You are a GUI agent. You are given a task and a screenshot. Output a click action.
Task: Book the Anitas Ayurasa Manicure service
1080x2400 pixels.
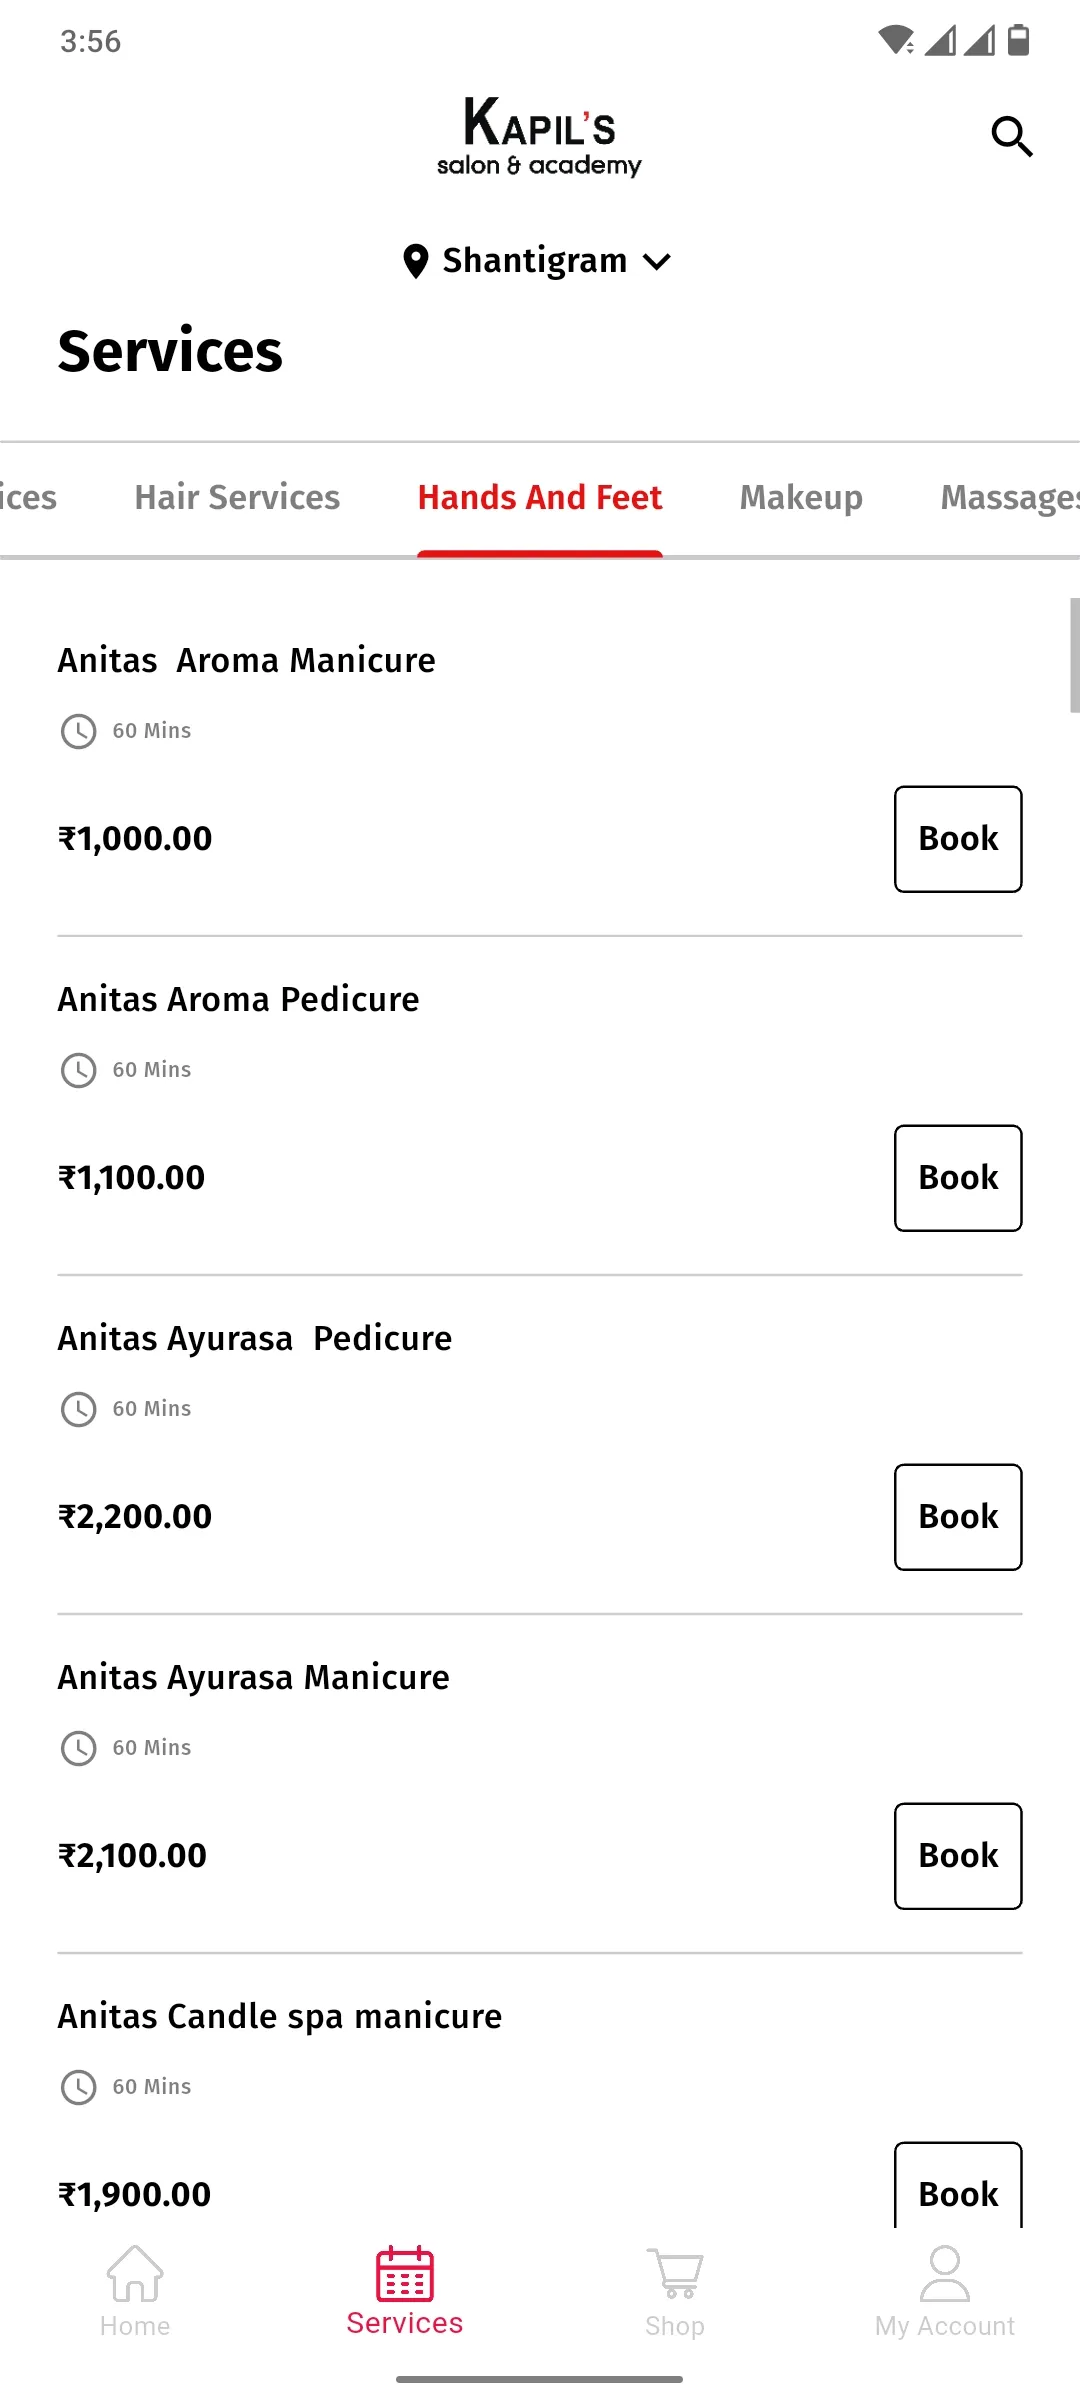coord(958,1856)
